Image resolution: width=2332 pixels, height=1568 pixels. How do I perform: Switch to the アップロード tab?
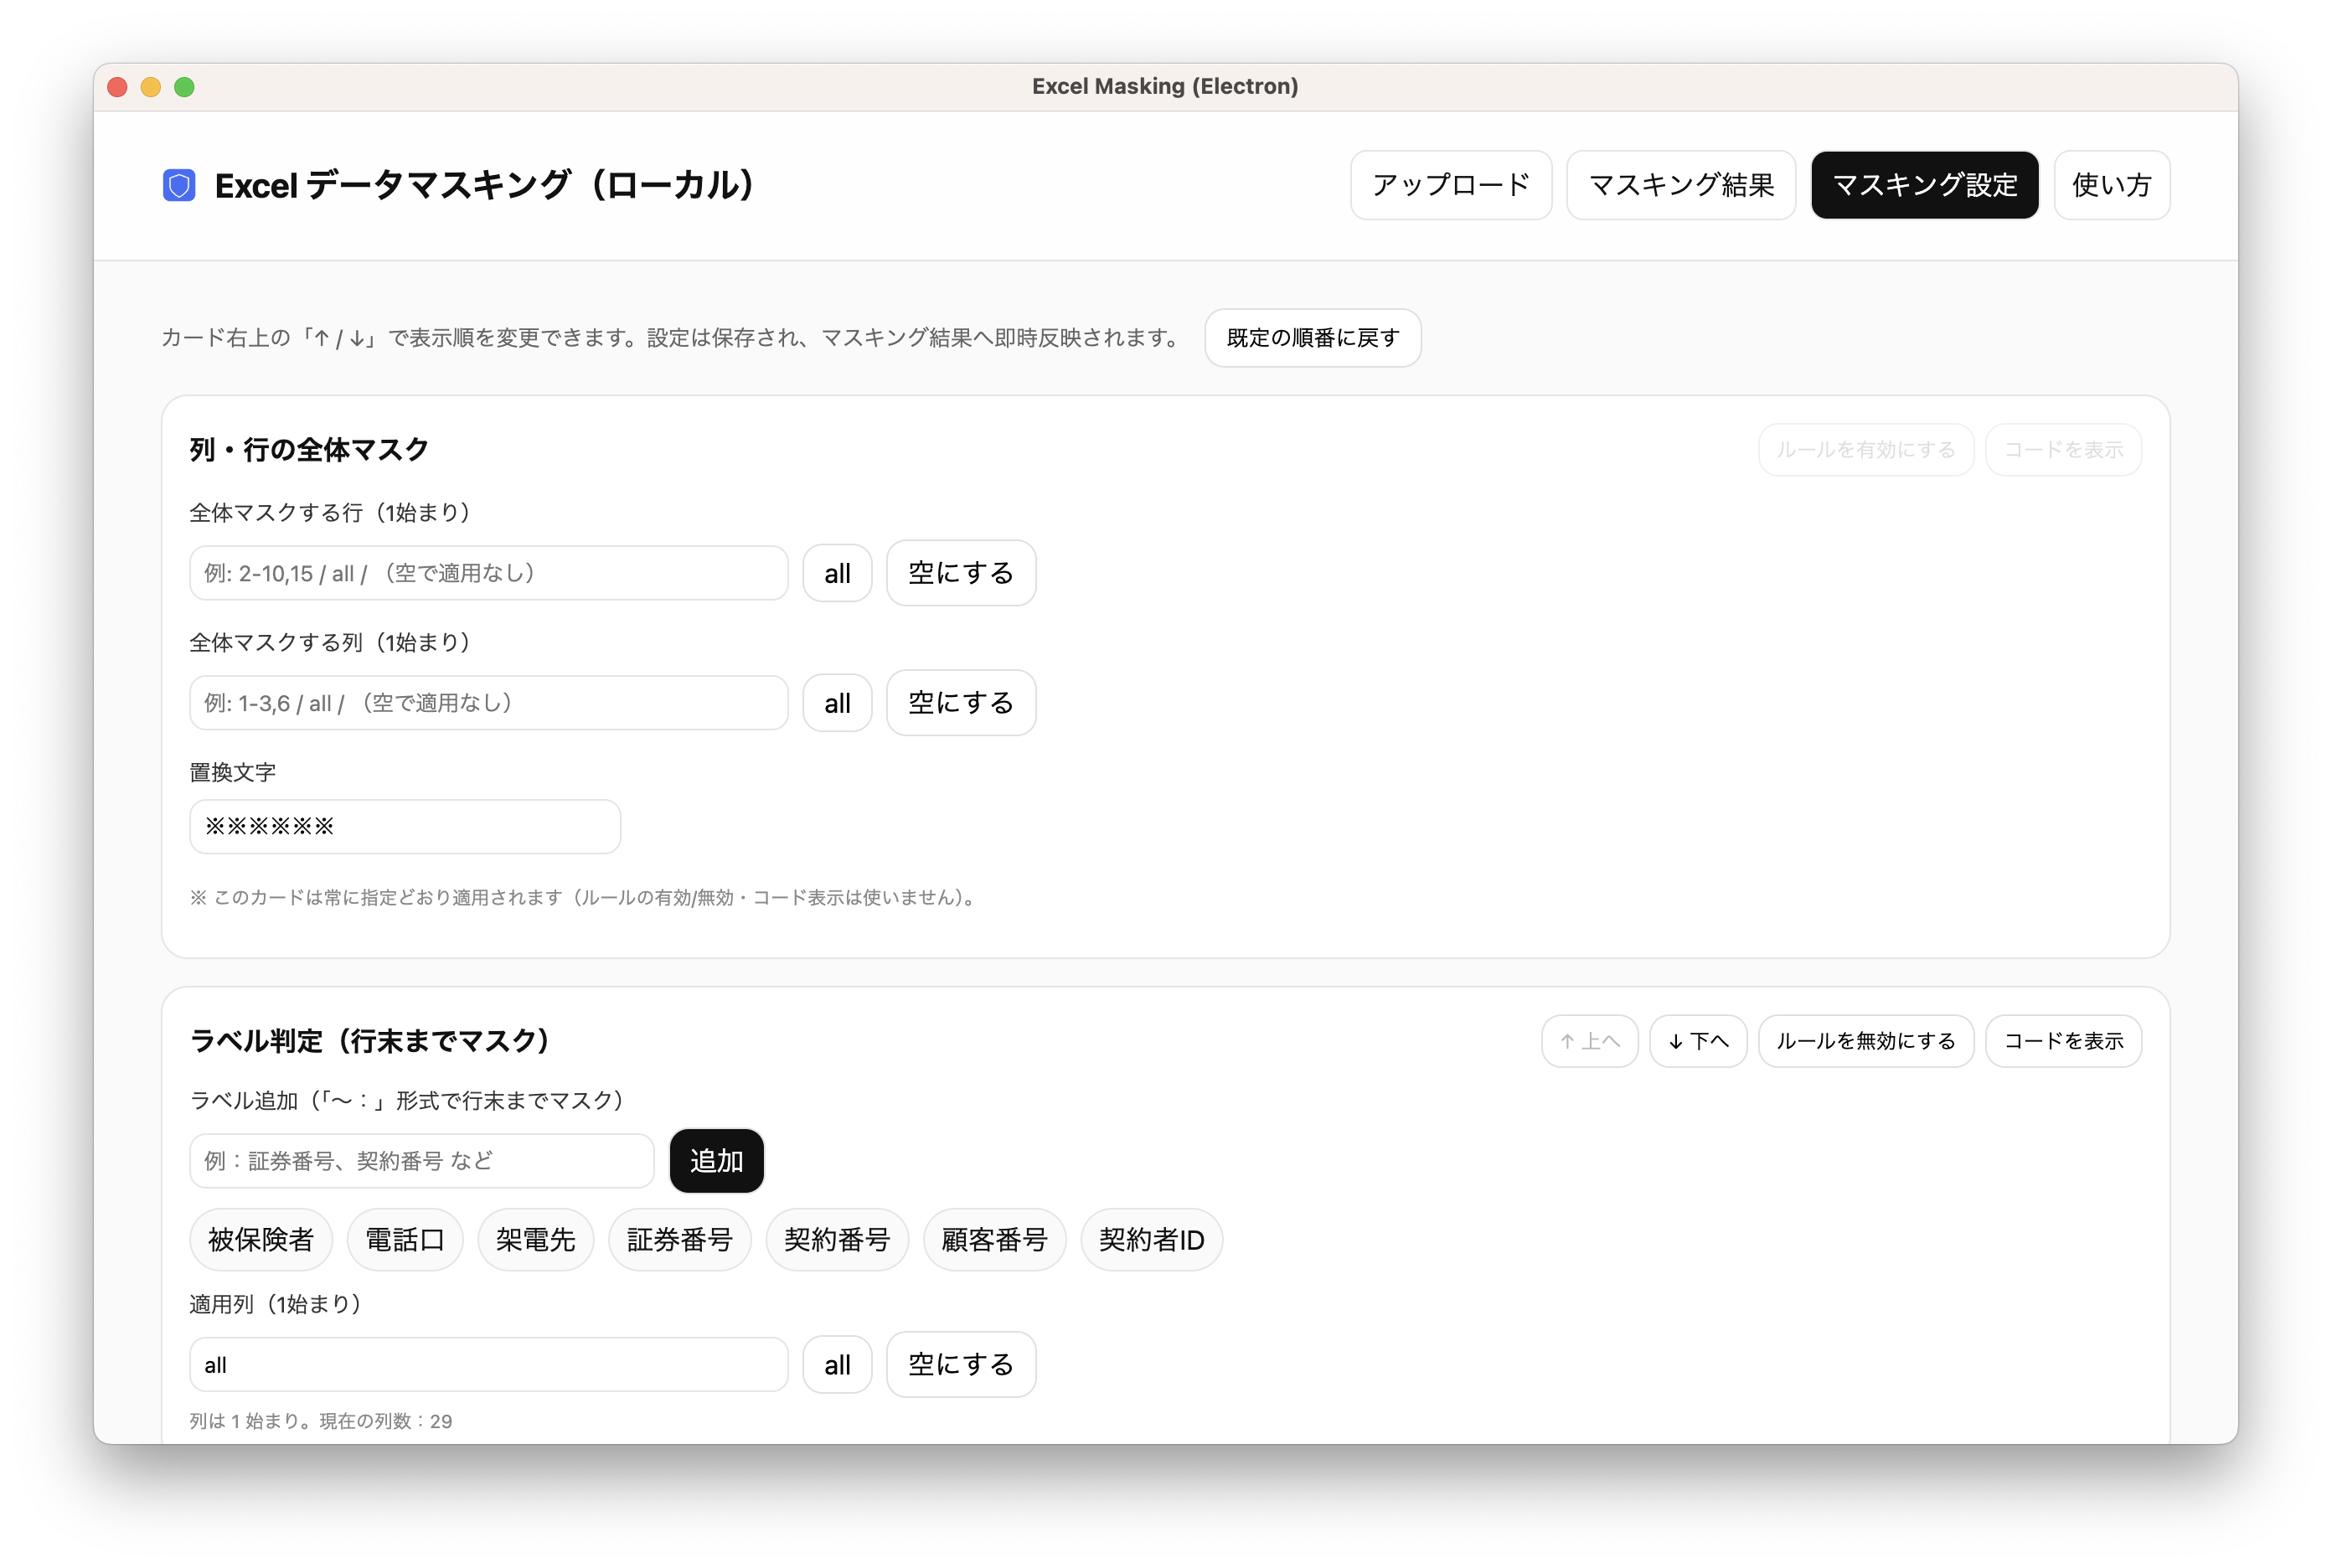pyautogui.click(x=1451, y=185)
